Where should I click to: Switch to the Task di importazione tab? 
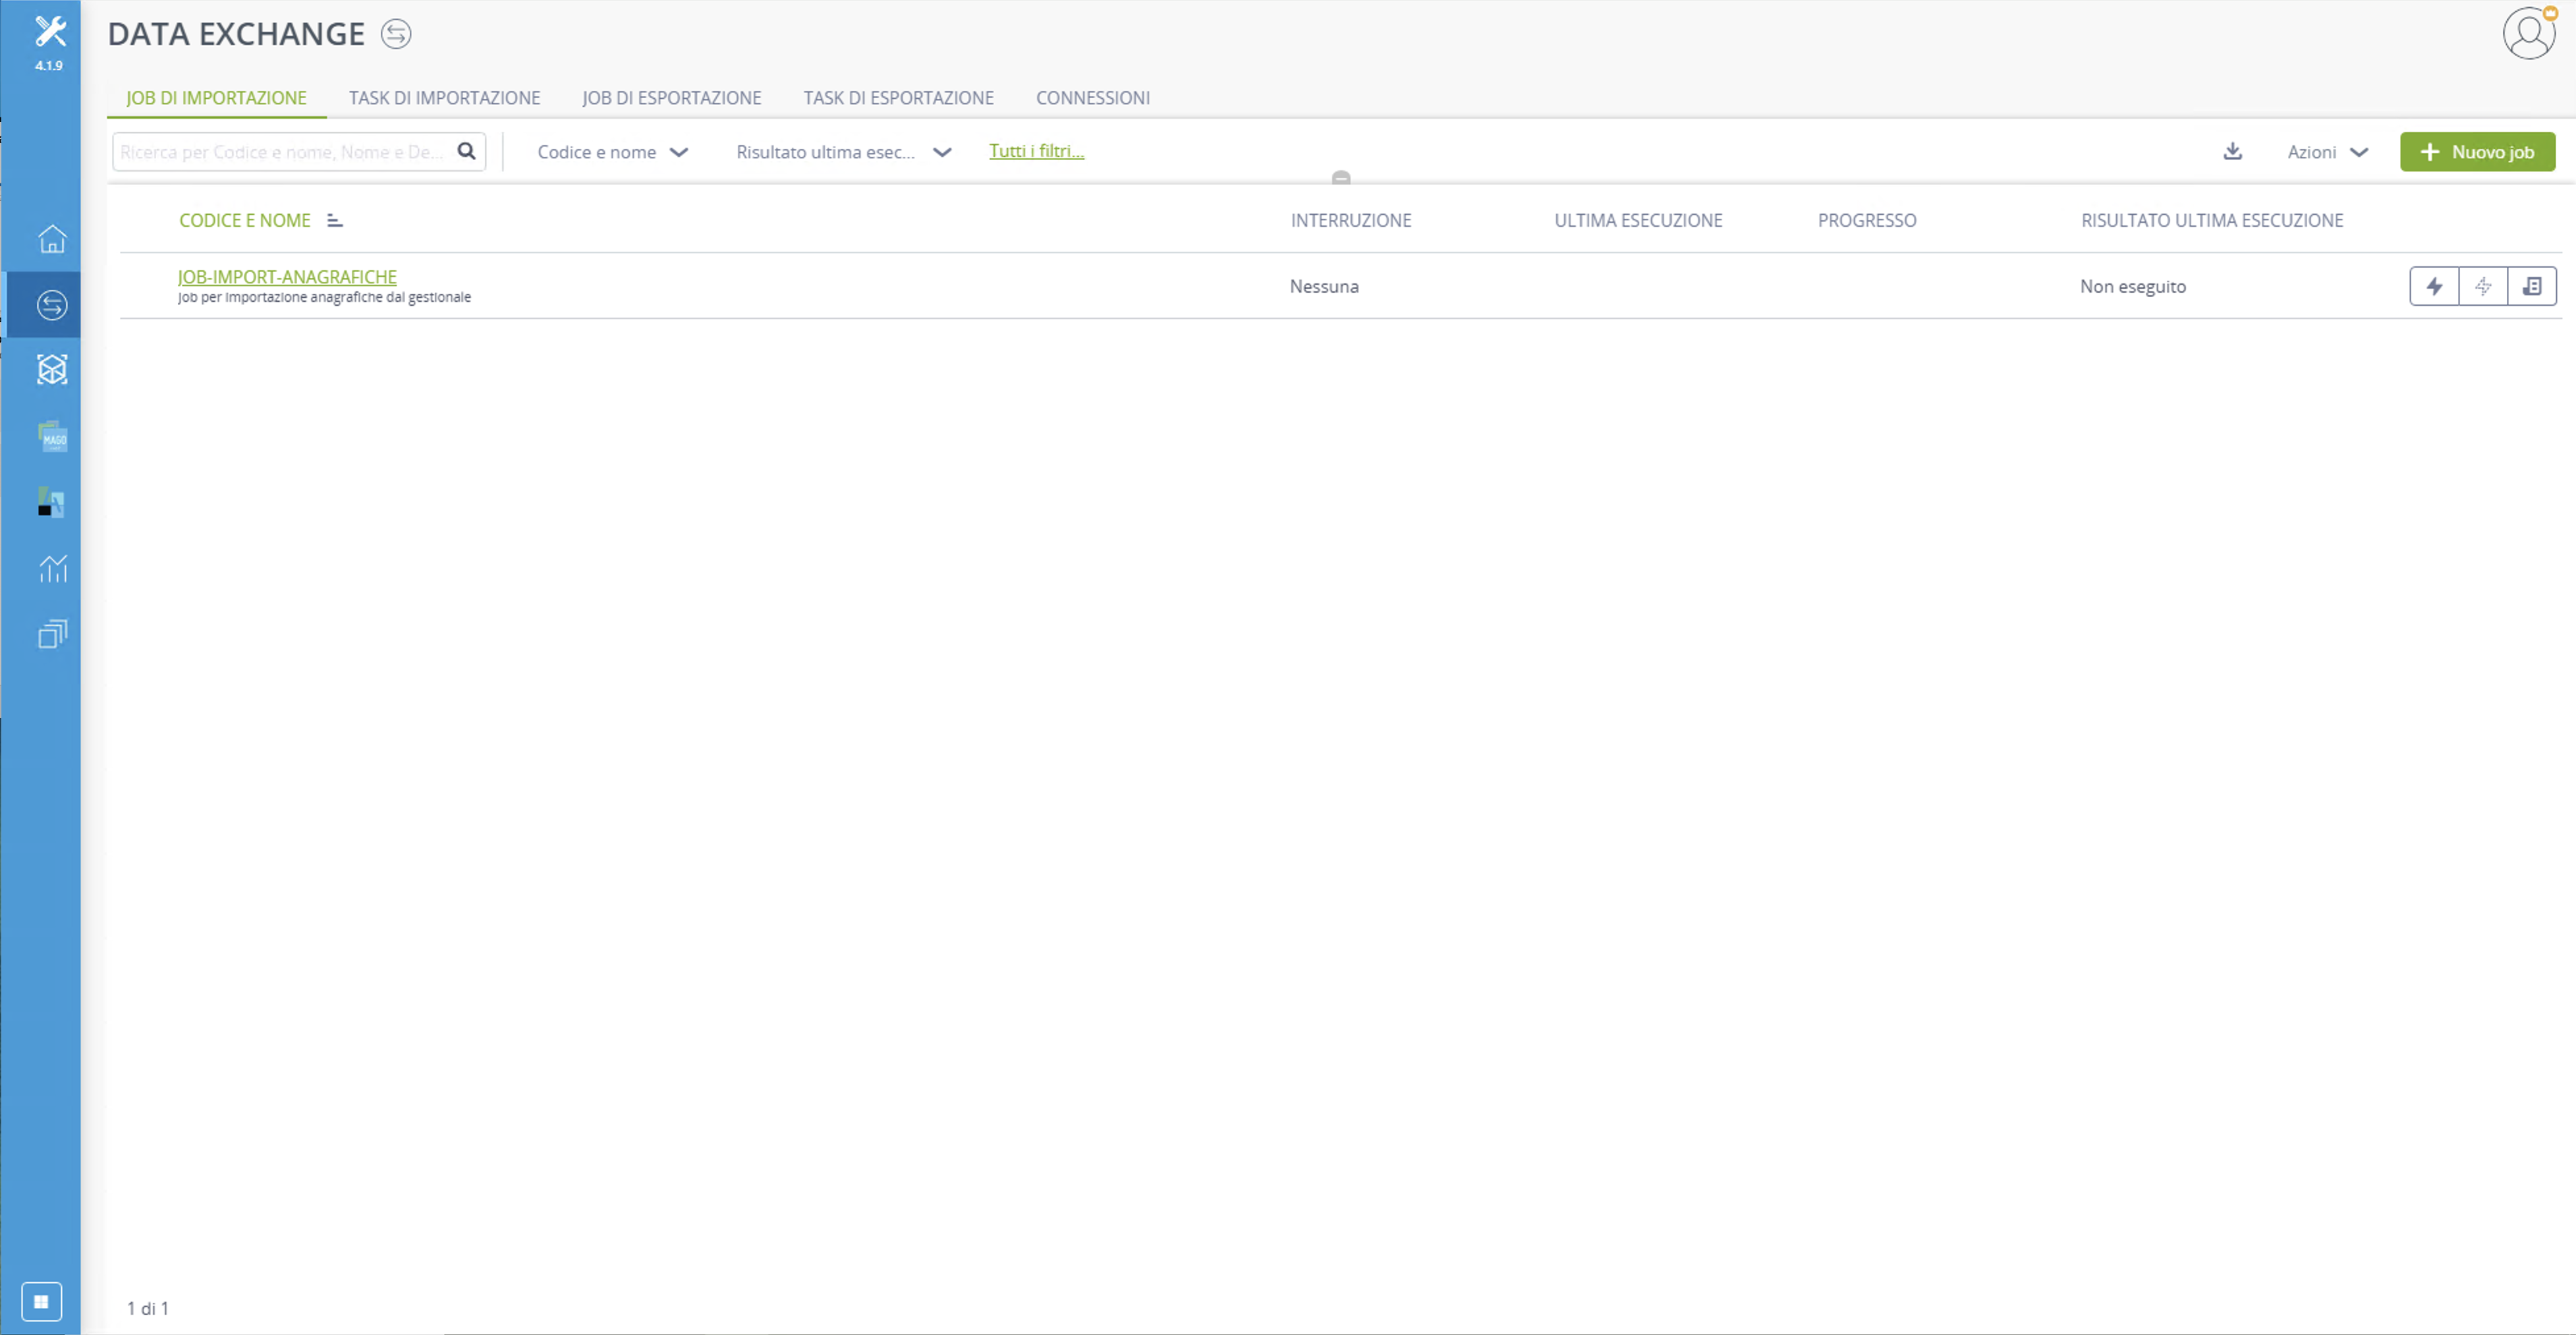coord(444,98)
